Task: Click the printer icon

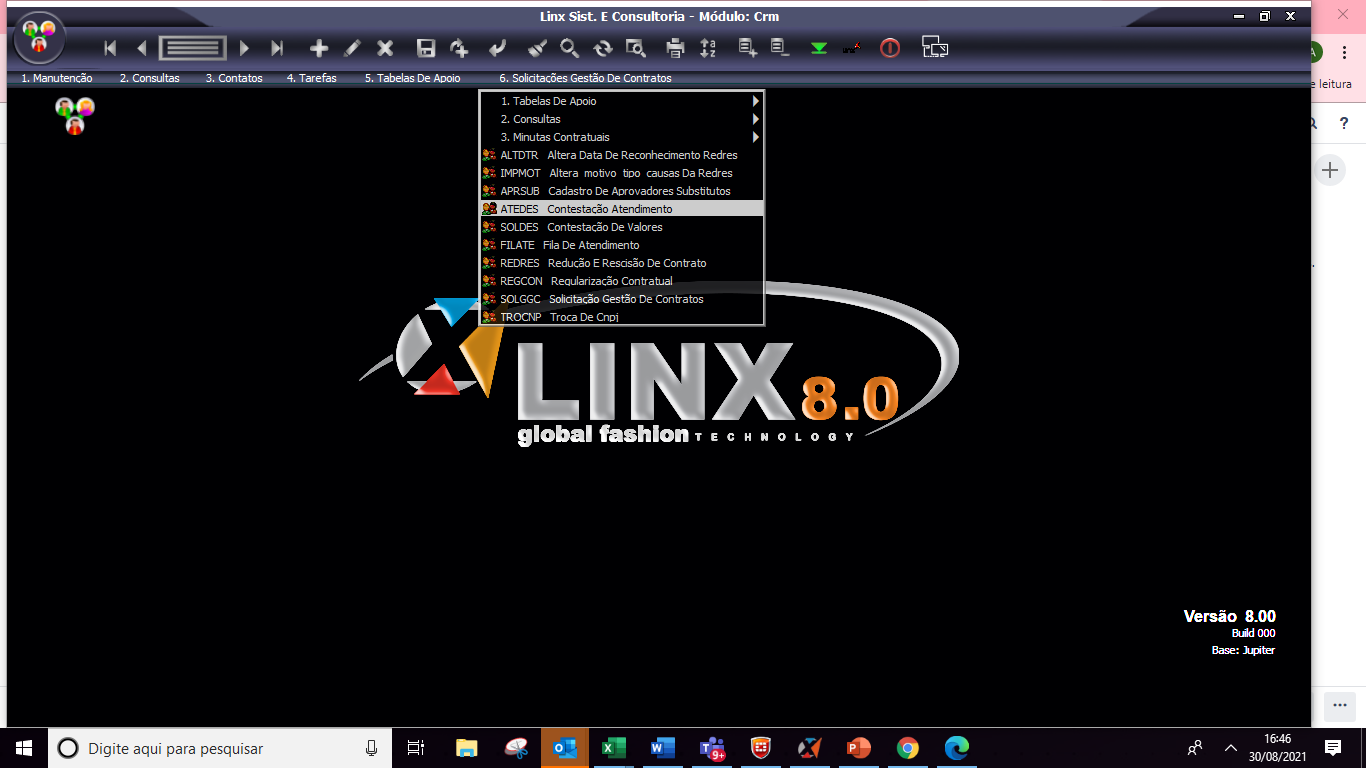Action: pyautogui.click(x=676, y=48)
